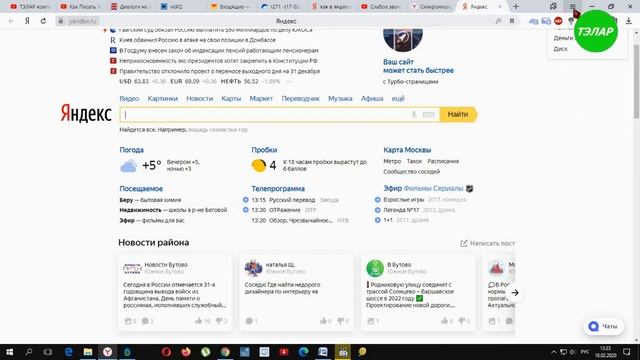The width and height of the screenshot is (640, 360).
Task: Click the Найти search button
Action: [458, 115]
